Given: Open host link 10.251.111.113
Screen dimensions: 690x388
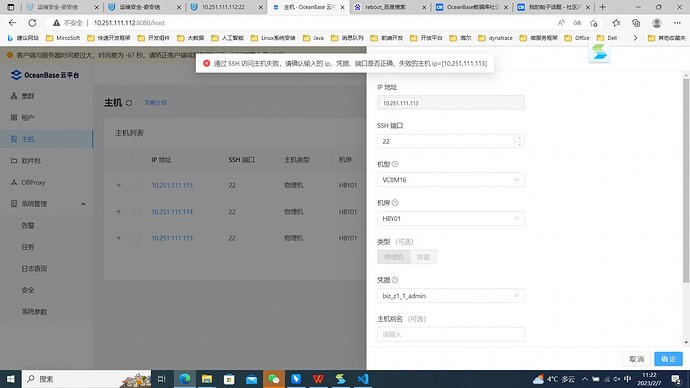Looking at the screenshot, I should 172,238.
